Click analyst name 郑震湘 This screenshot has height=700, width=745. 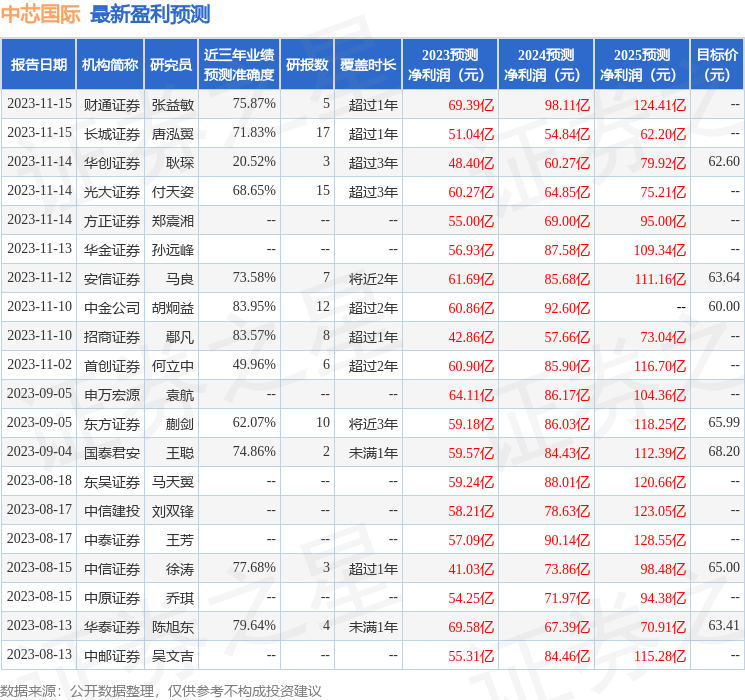coord(172,221)
